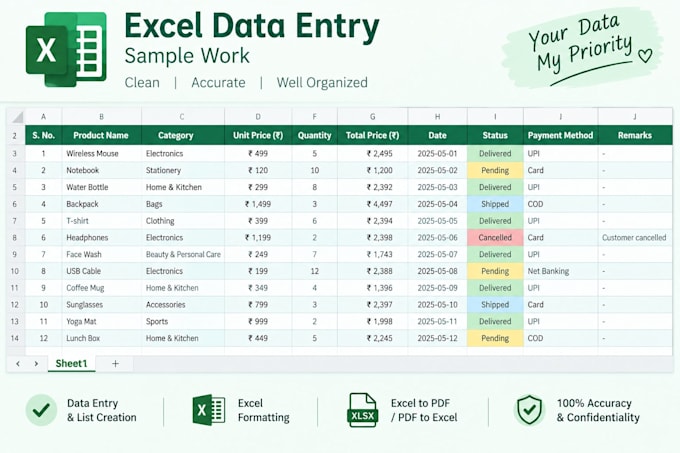The width and height of the screenshot is (680, 453).
Task: Click the 'S. No.' header cell
Action: pos(43,135)
